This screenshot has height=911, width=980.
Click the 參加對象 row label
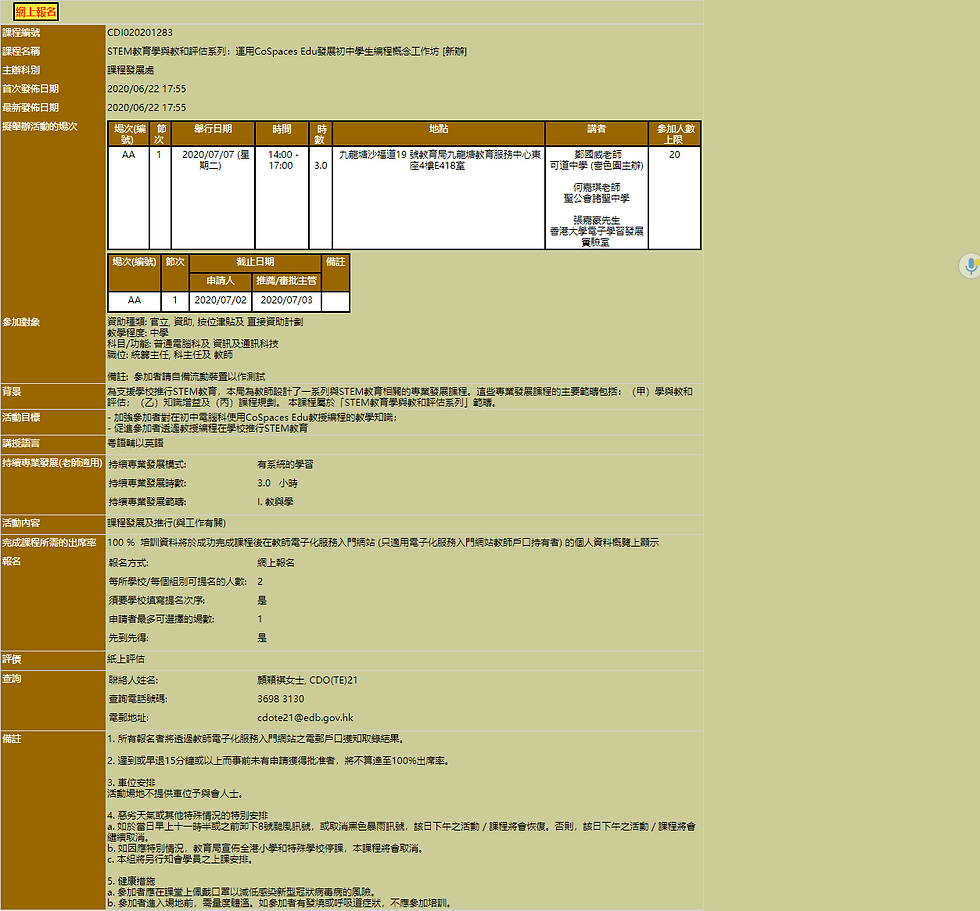pyautogui.click(x=21, y=322)
